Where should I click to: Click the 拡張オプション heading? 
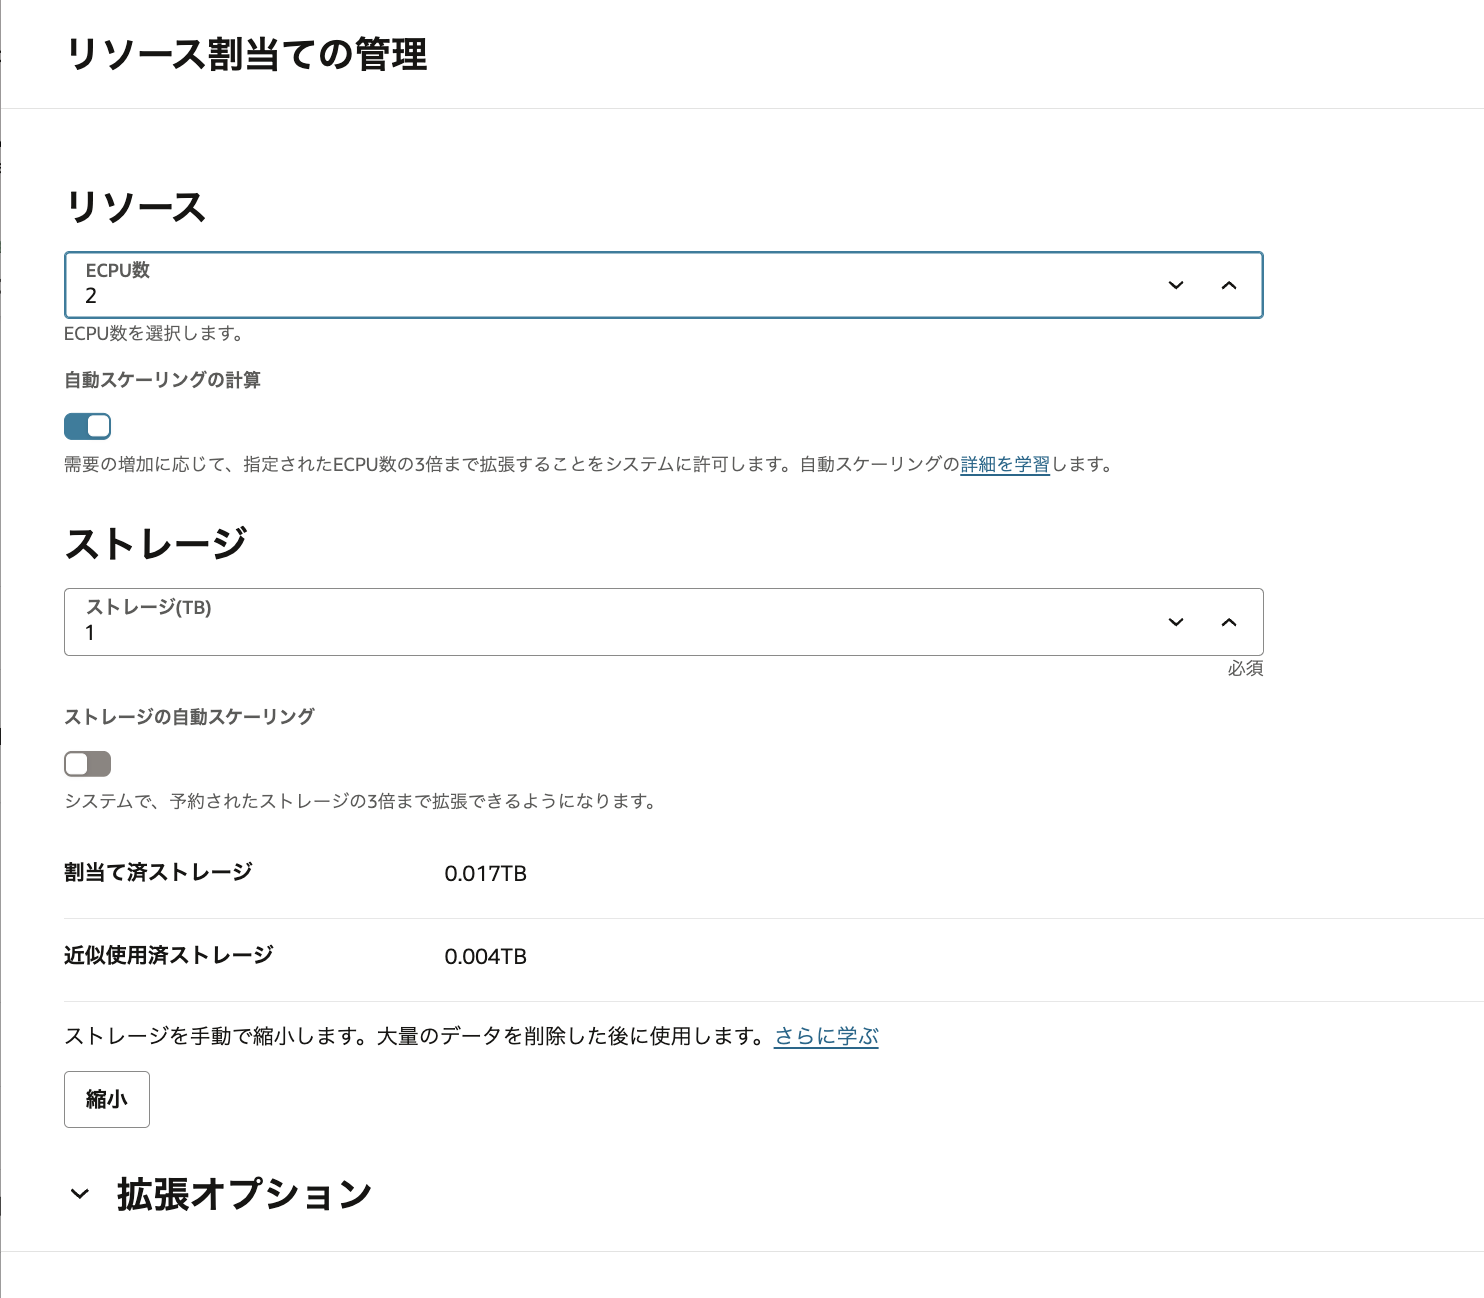tap(244, 1194)
